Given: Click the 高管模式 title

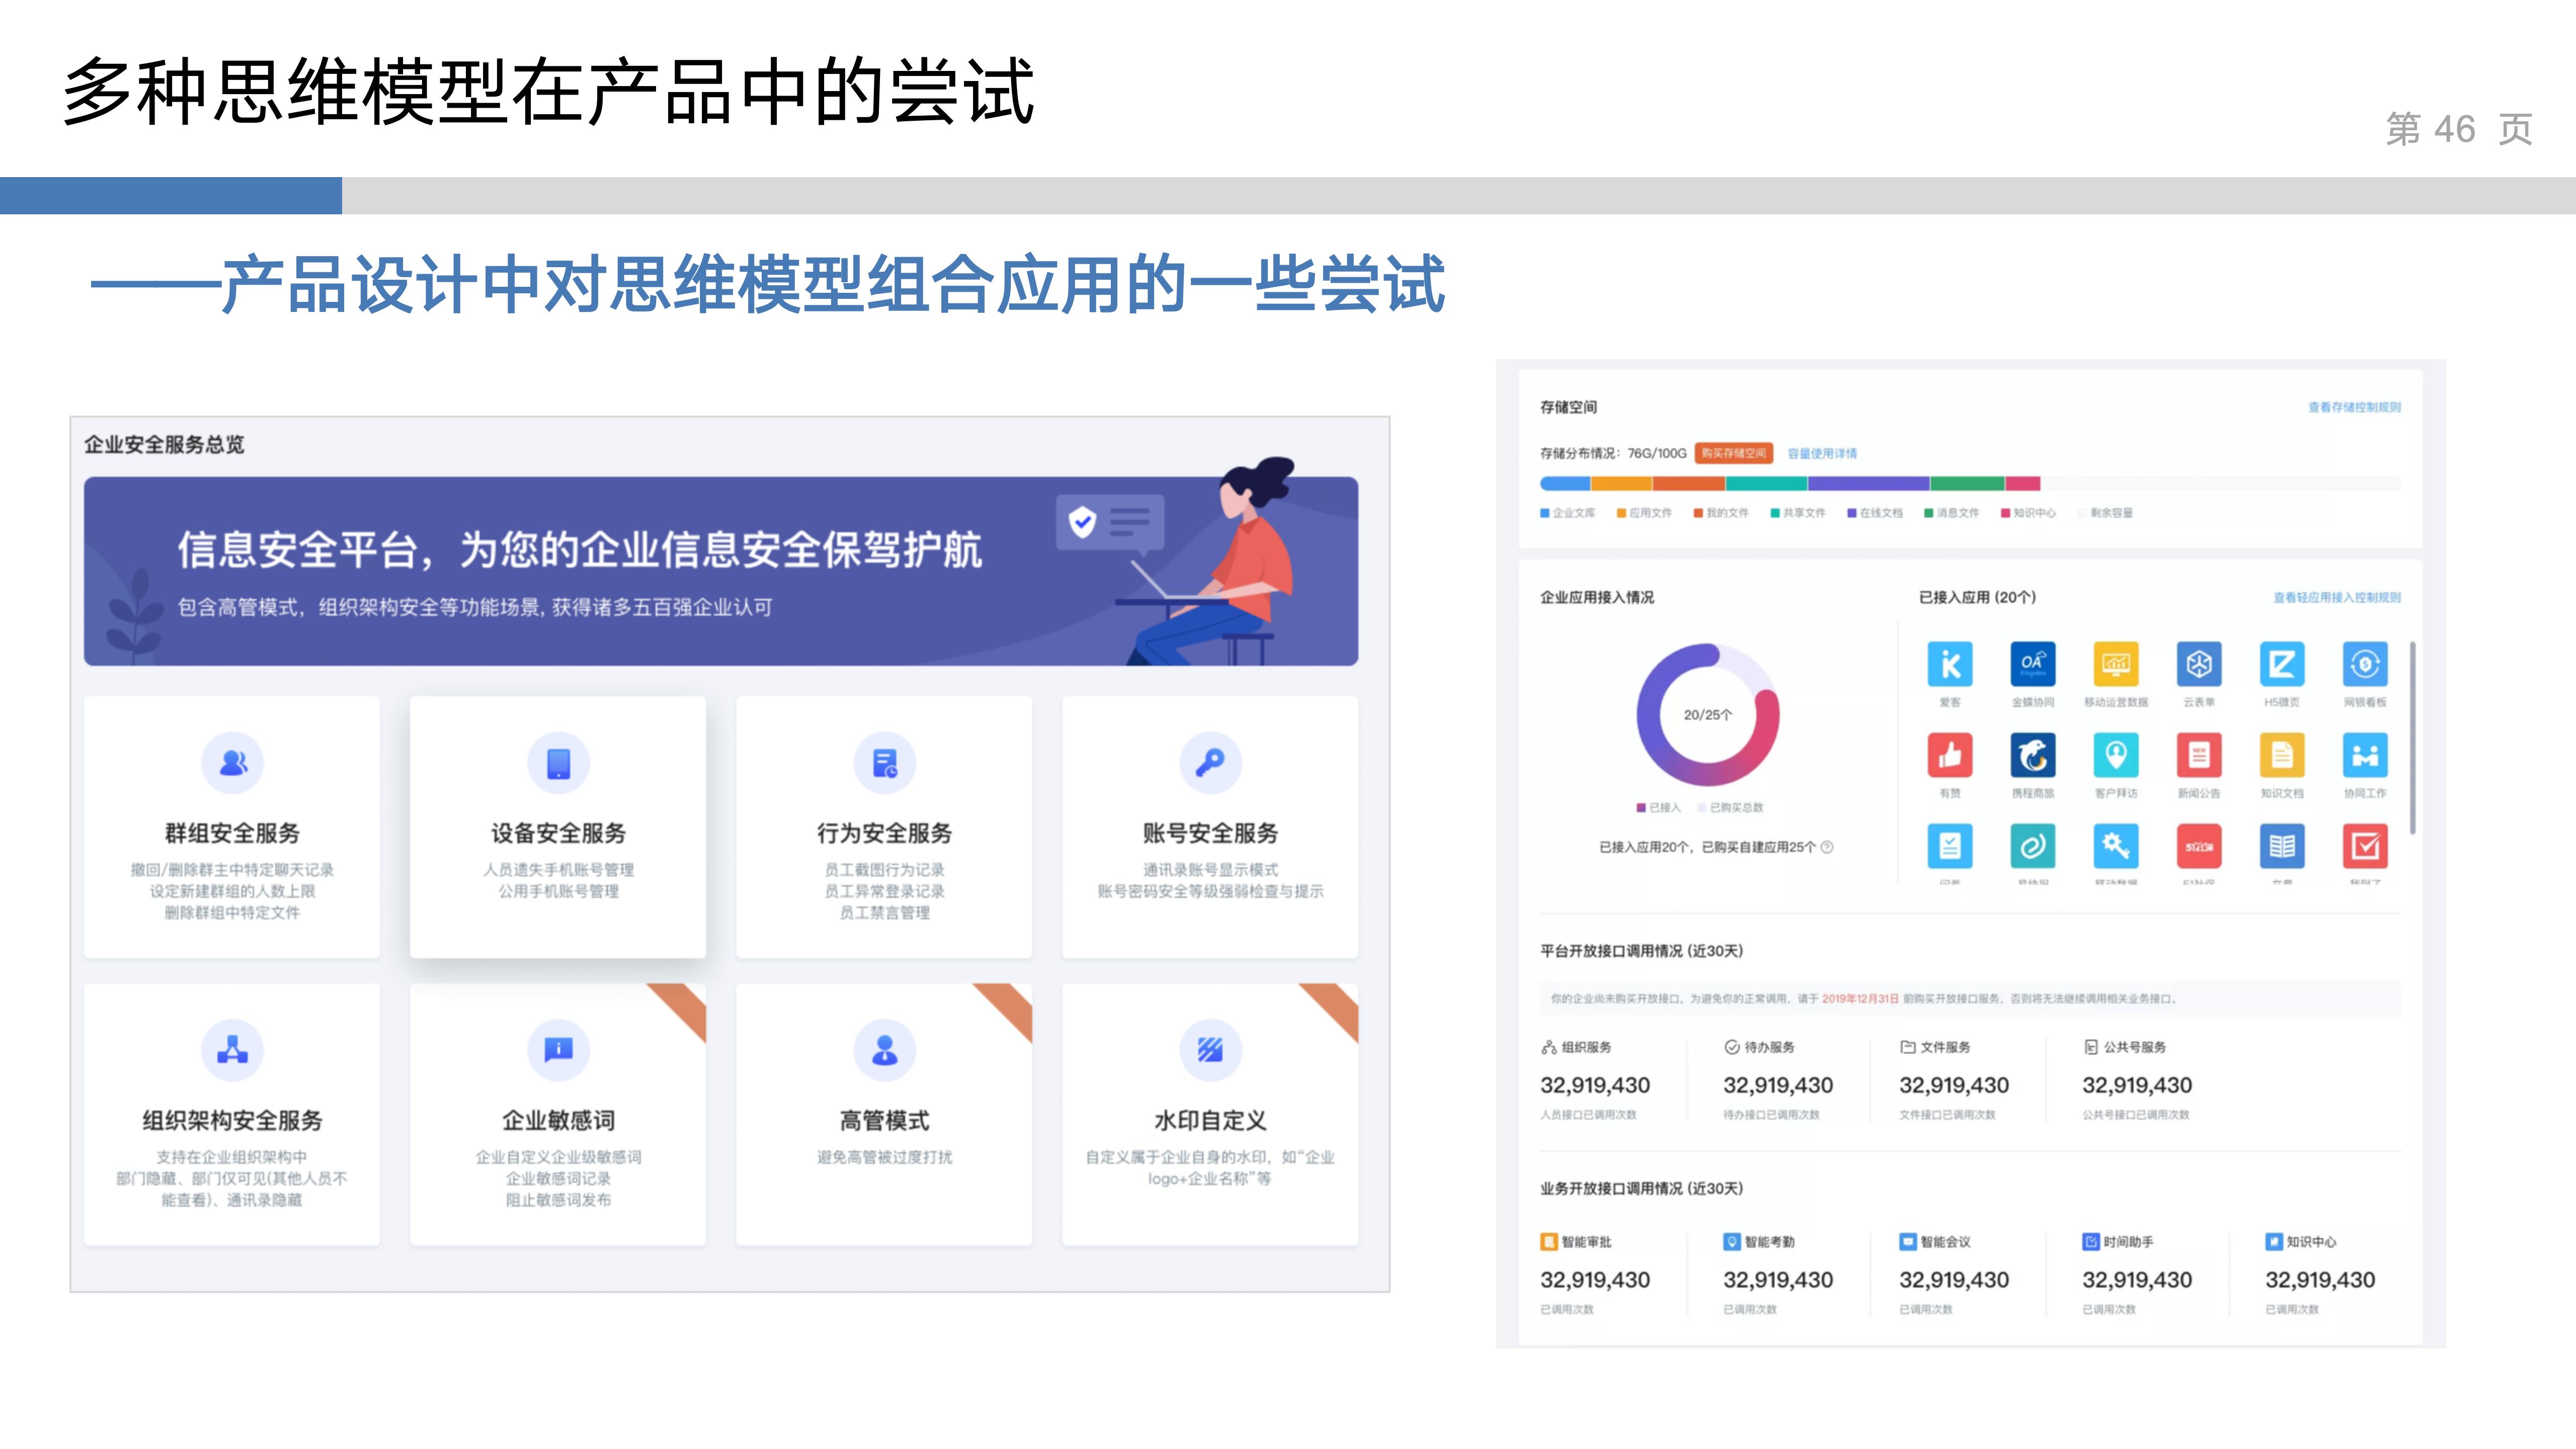Looking at the screenshot, I should [884, 1120].
